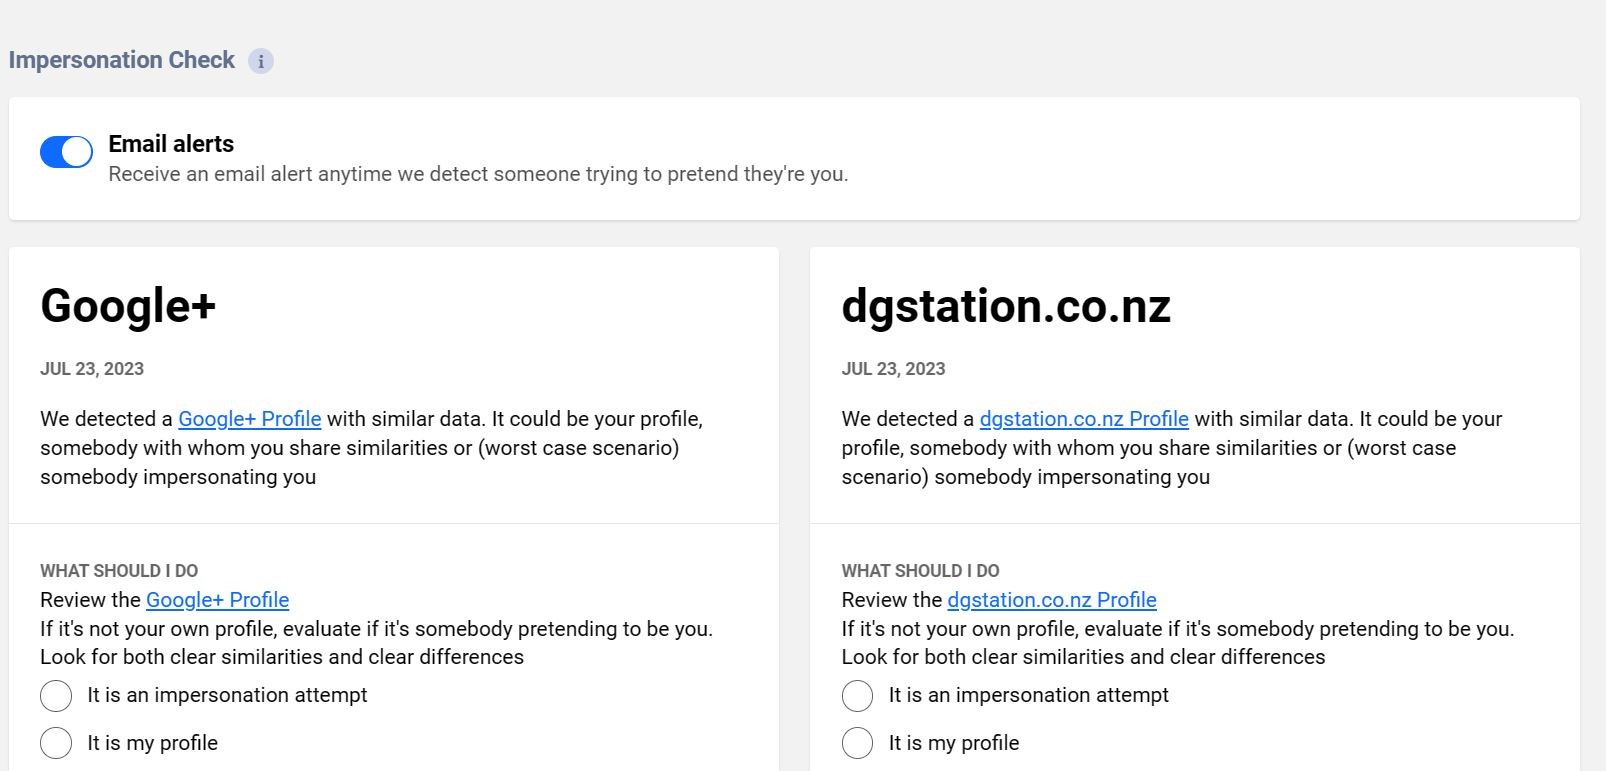1606x771 pixels.
Task: Open Google+ Profile link in detection message
Action: pos(250,419)
